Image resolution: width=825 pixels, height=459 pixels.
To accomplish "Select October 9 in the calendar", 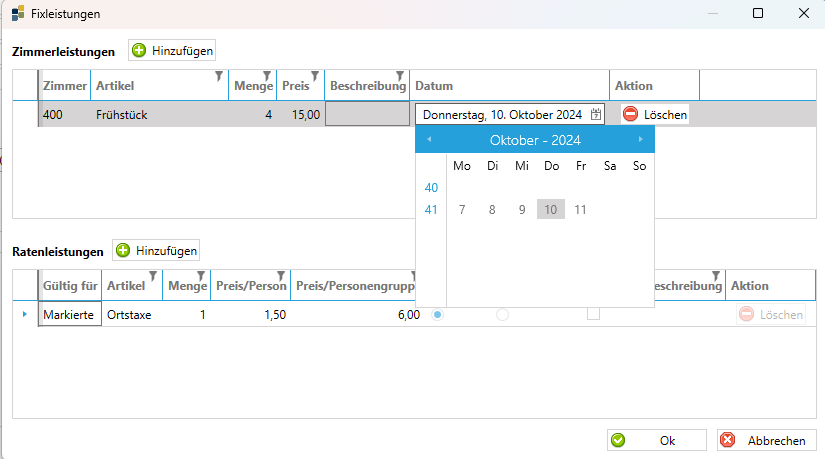I will (x=522, y=209).
